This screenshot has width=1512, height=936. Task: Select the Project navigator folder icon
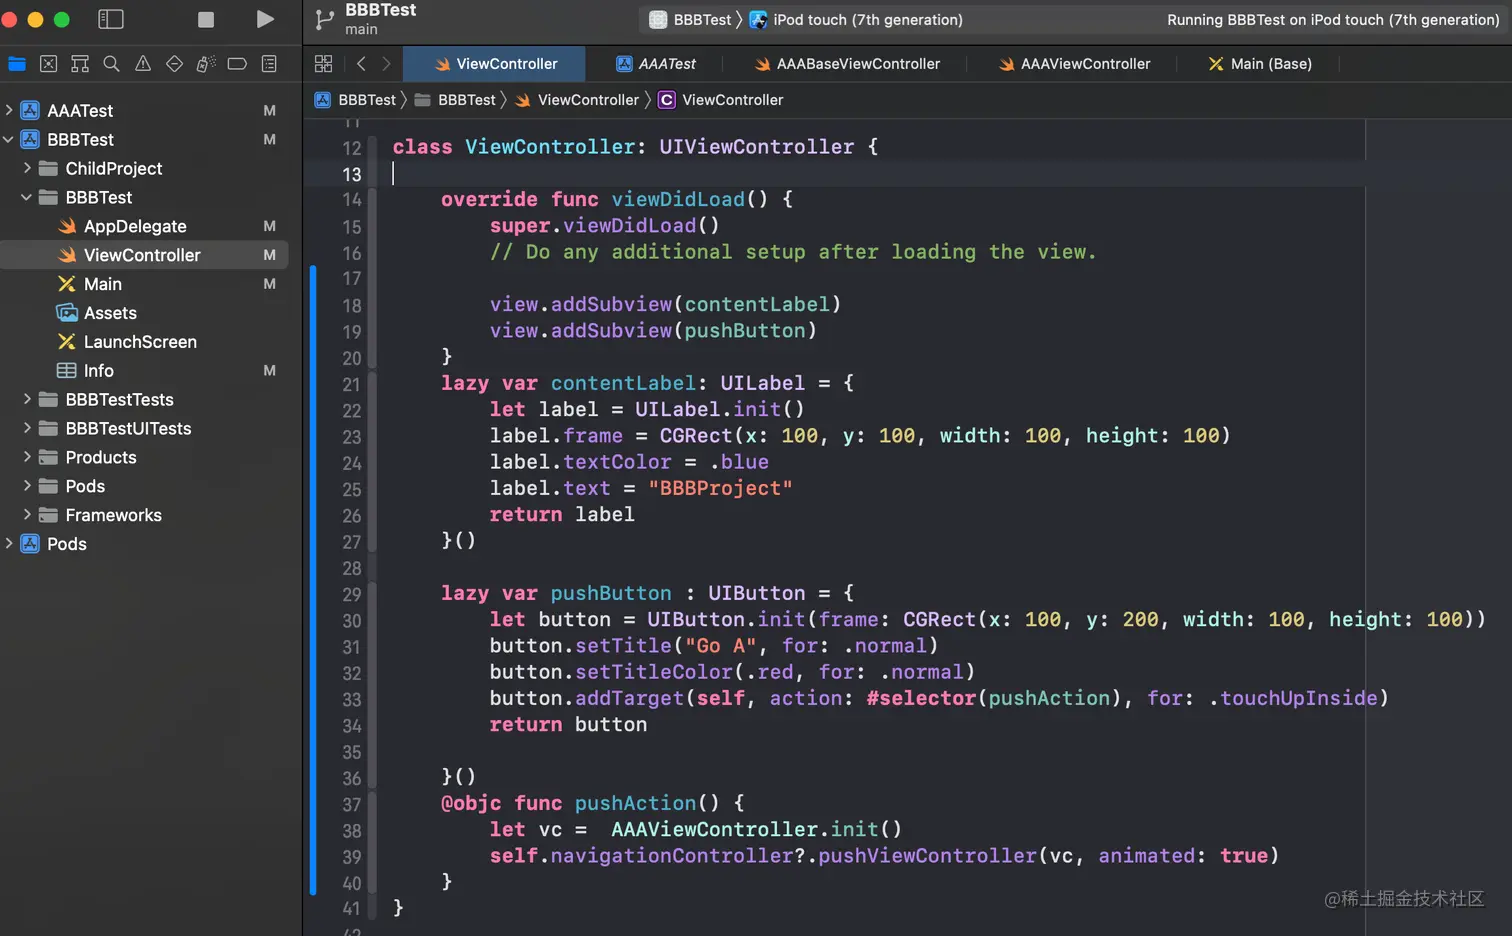tap(17, 64)
